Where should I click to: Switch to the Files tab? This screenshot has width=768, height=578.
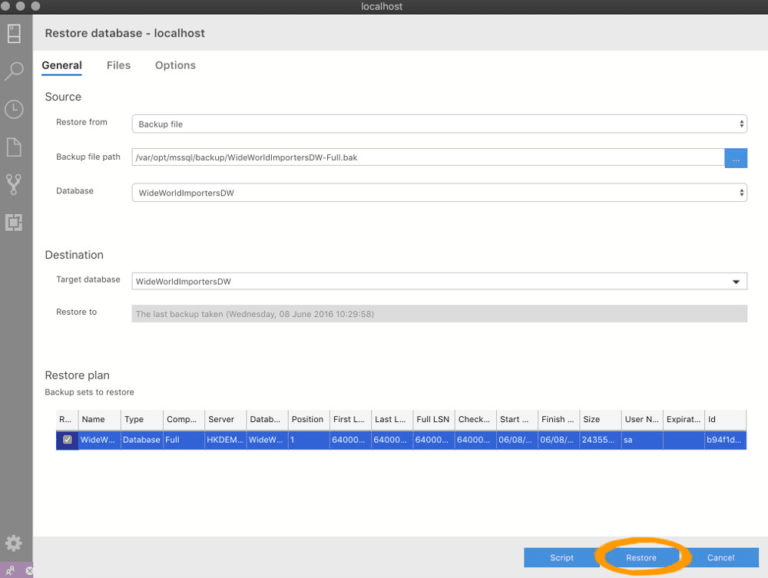[118, 66]
